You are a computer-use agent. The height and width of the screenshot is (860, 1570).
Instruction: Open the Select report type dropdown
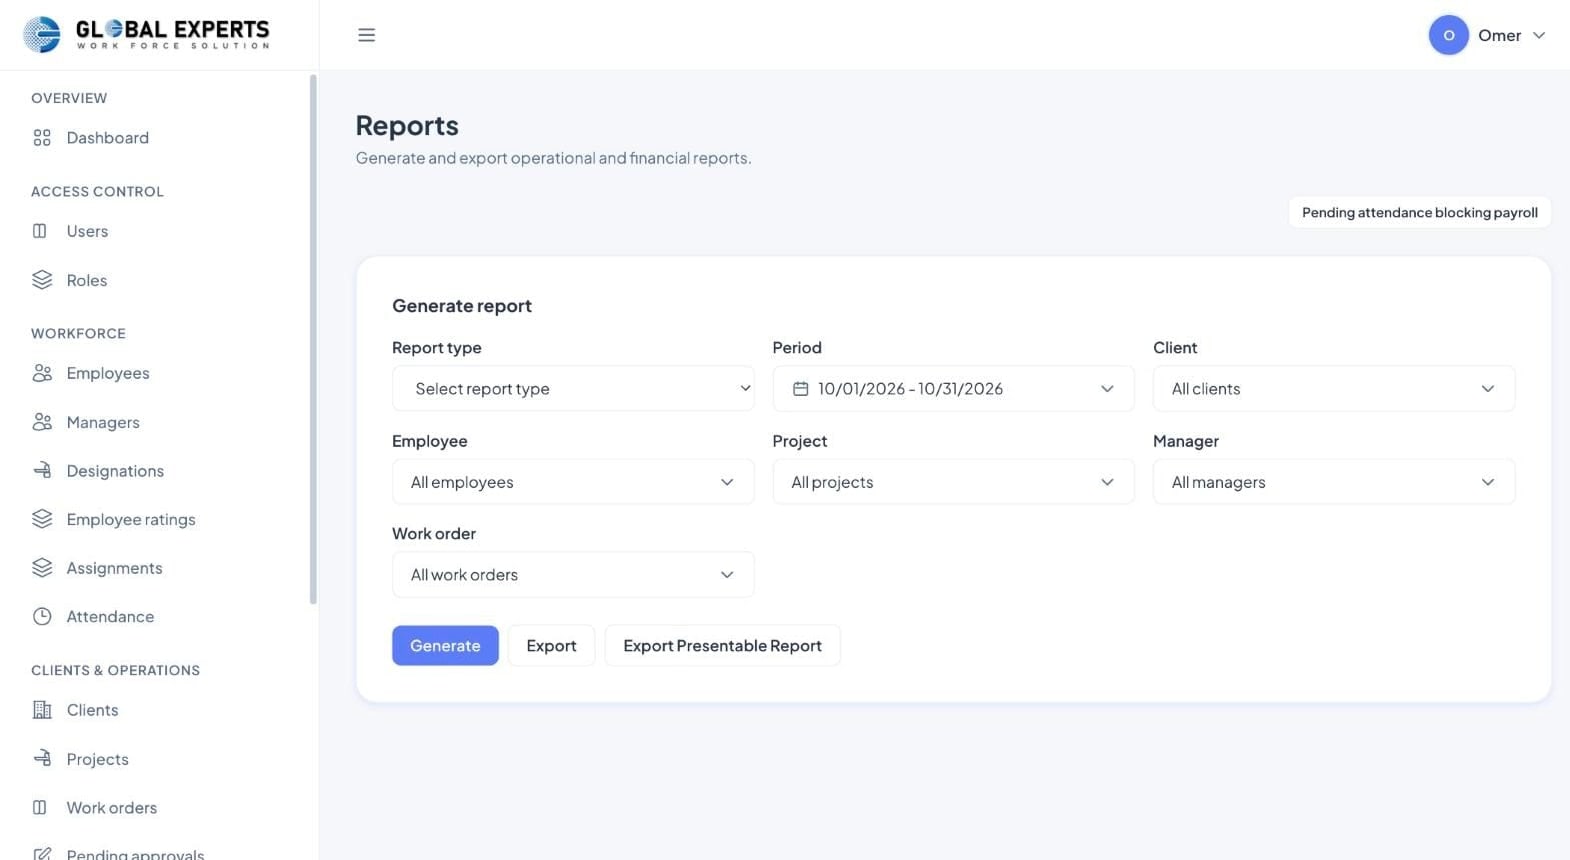tap(573, 389)
